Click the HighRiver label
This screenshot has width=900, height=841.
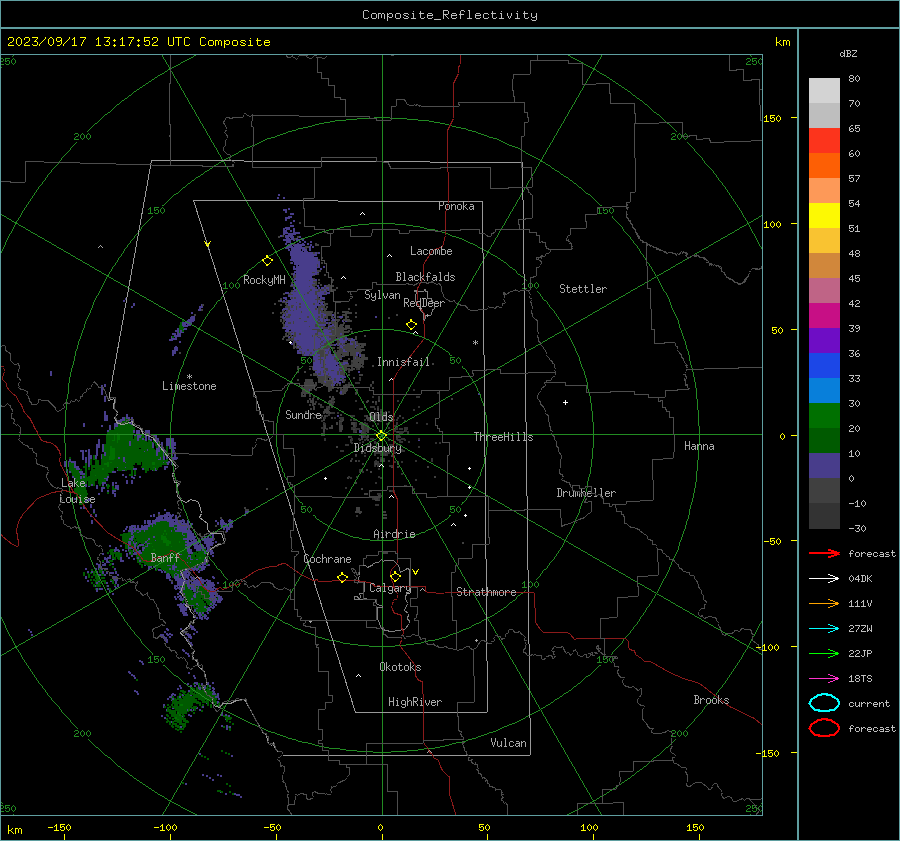pyautogui.click(x=415, y=702)
